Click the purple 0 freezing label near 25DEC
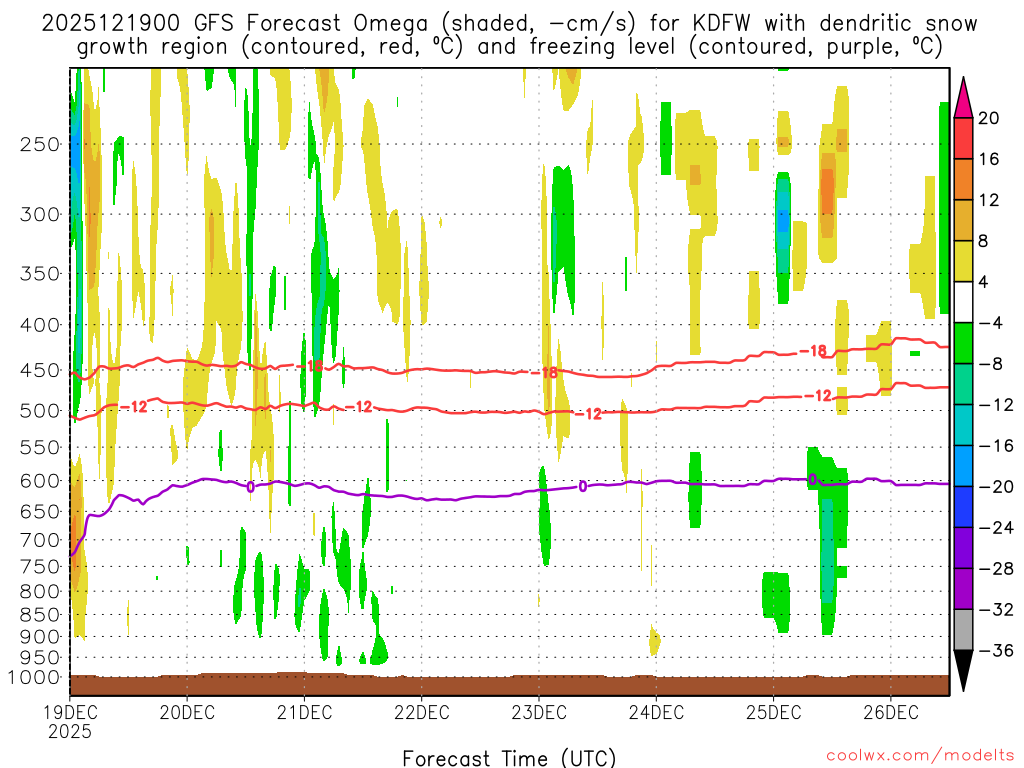 pyautogui.click(x=812, y=479)
